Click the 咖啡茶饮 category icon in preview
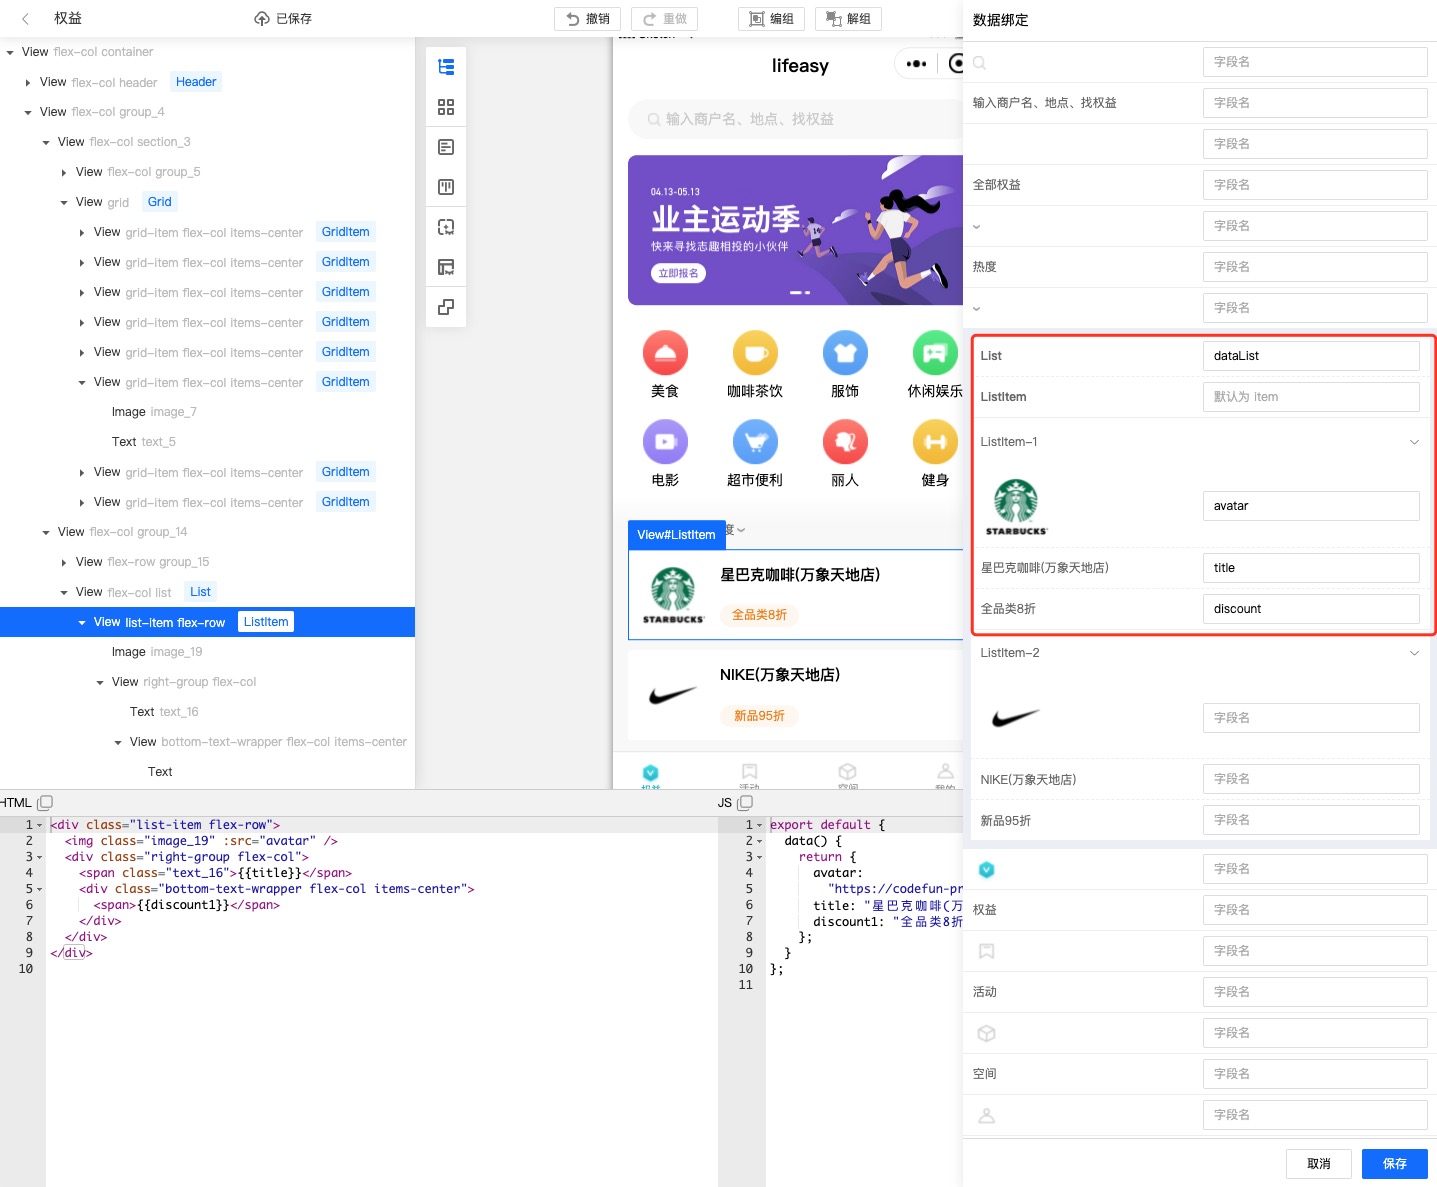The height and width of the screenshot is (1187, 1437). (x=755, y=353)
